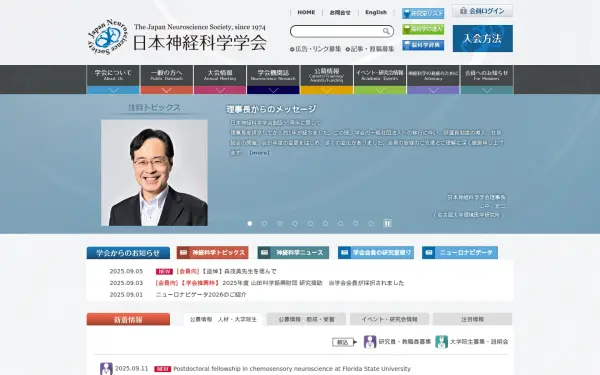Open the 脳科学辞典 badge

click(423, 45)
